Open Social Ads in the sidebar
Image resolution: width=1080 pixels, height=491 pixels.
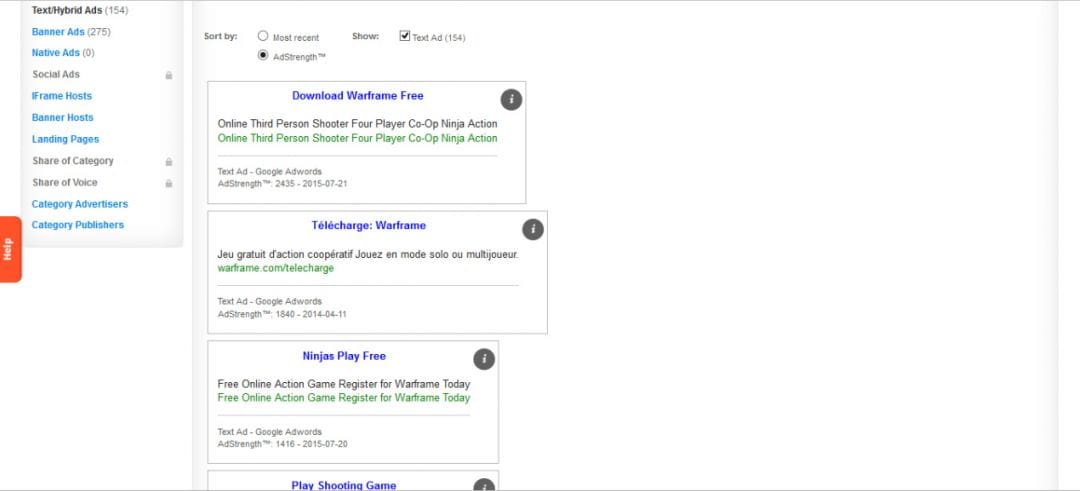[56, 74]
